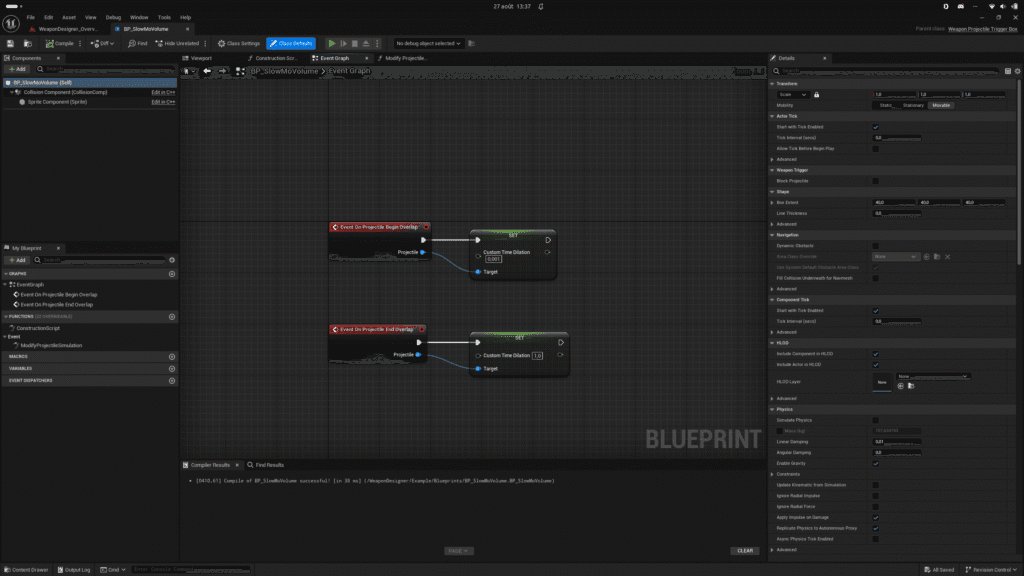Open the debug object selection dropdown
1024x576 pixels.
pos(428,44)
